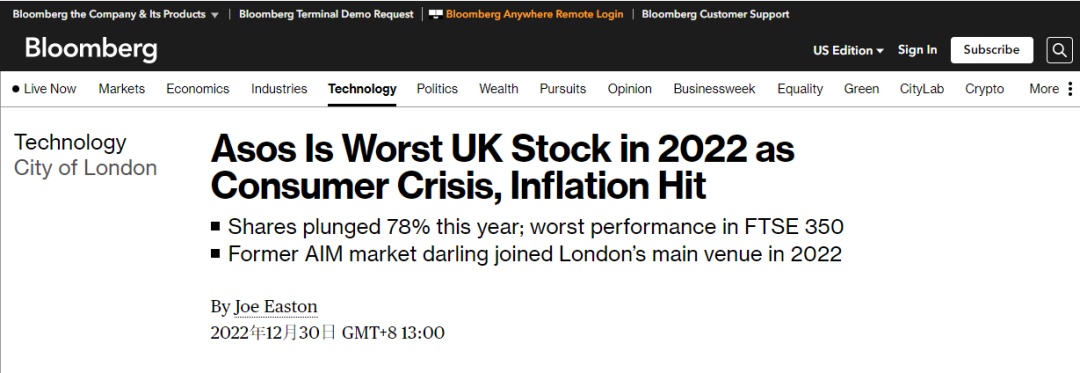The width and height of the screenshot is (1080, 373).
Task: Open Bloomberg Customer Support link
Action: pyautogui.click(x=716, y=14)
